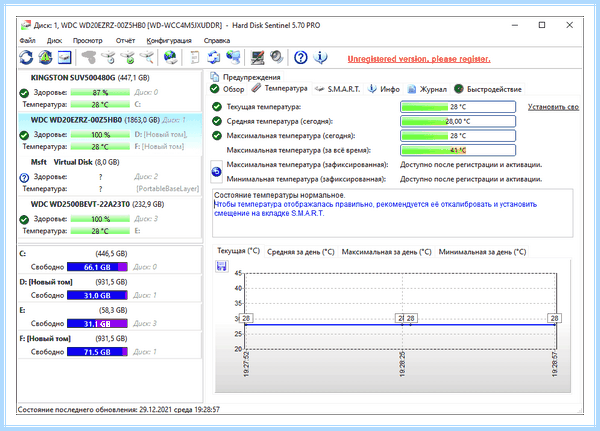
Task: Open the Файл menu
Action: pos(28,41)
